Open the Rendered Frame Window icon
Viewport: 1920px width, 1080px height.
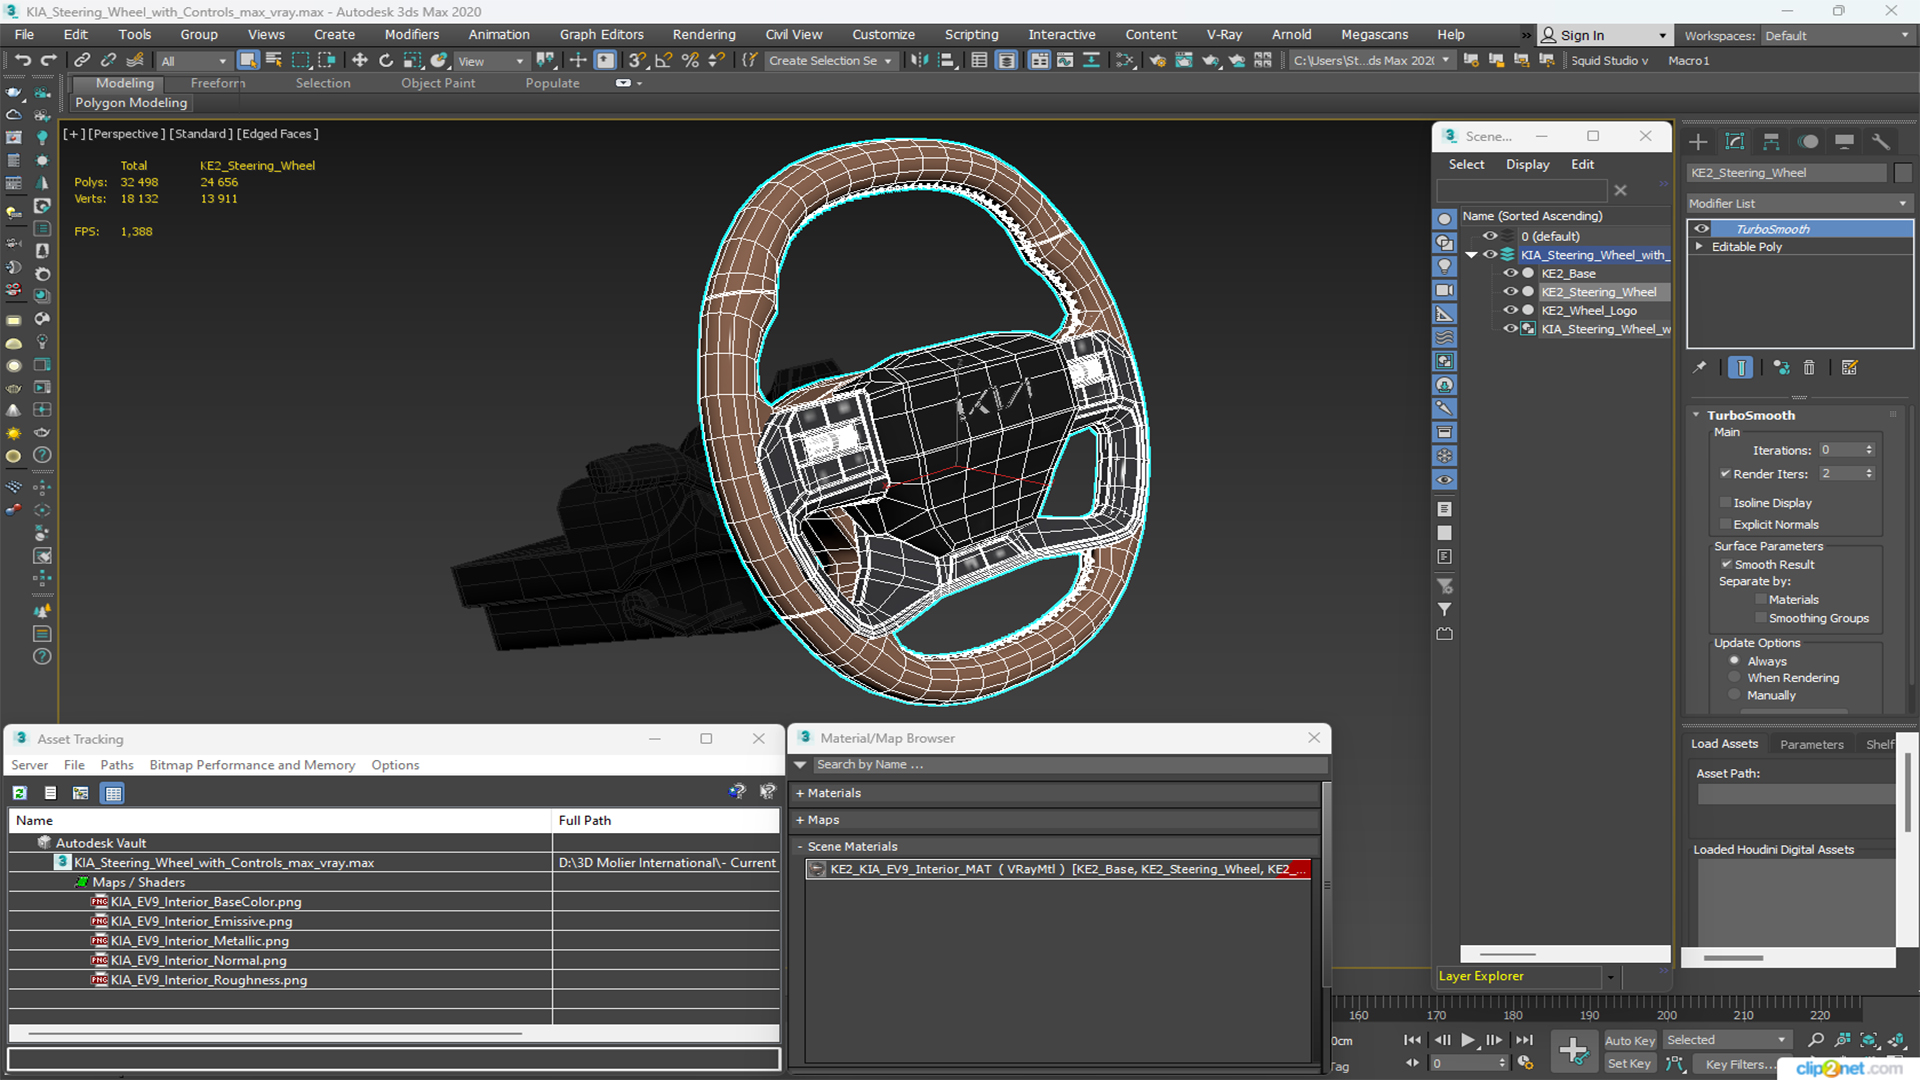[1184, 61]
